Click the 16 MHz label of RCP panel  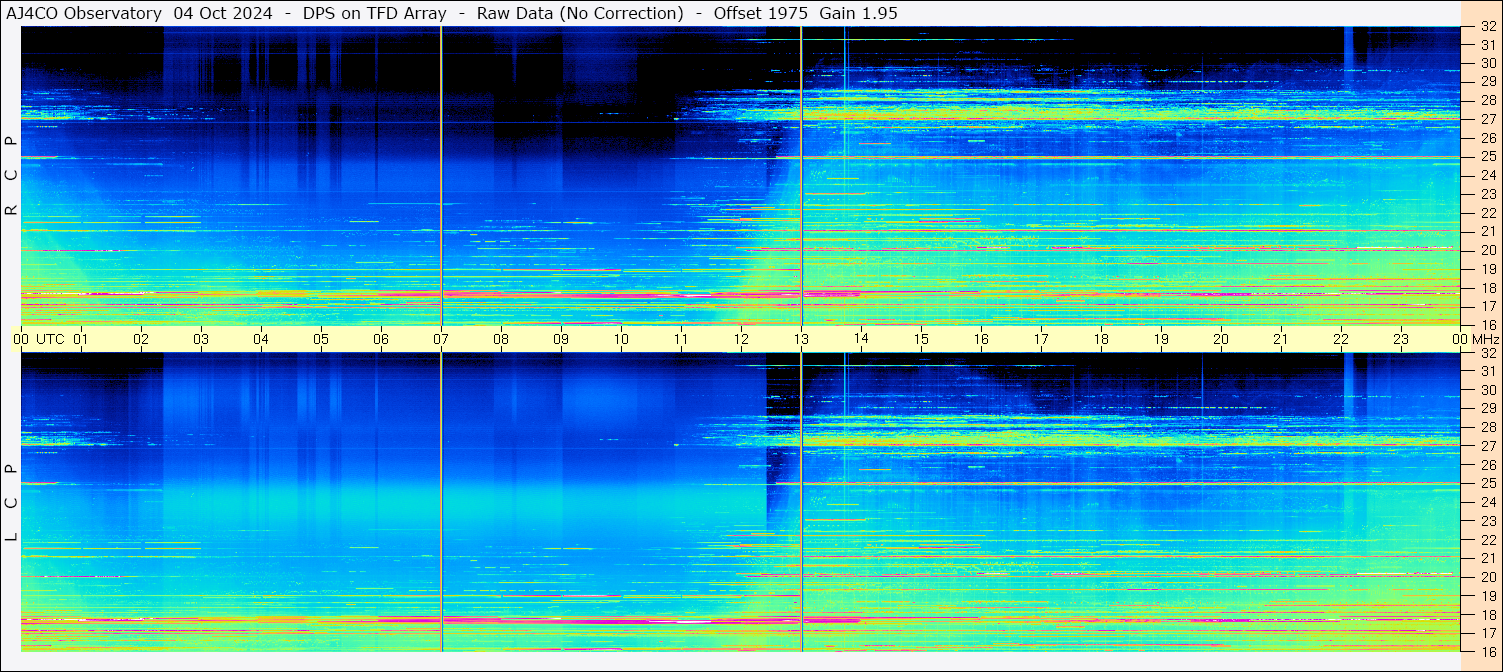[1487, 324]
